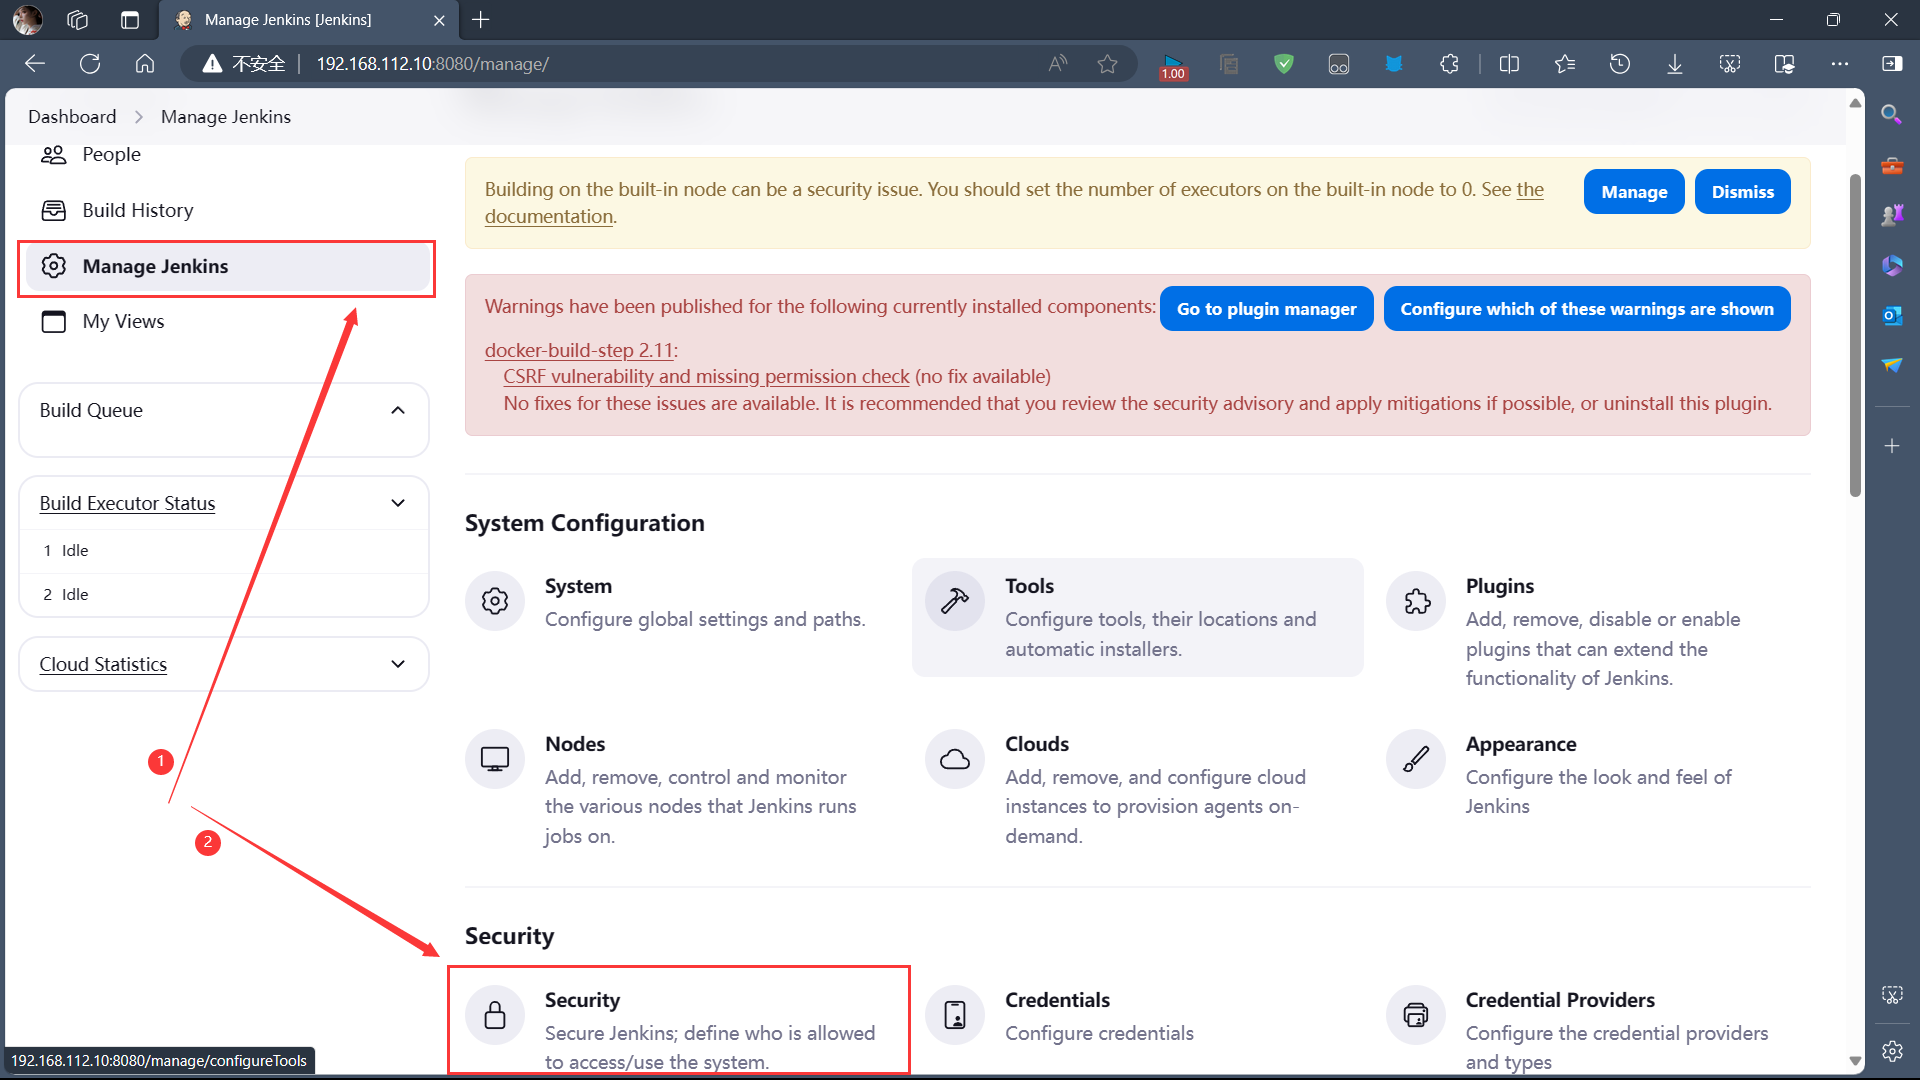This screenshot has width=1920, height=1080.
Task: Open browser downloads icon
Action: point(1675,64)
